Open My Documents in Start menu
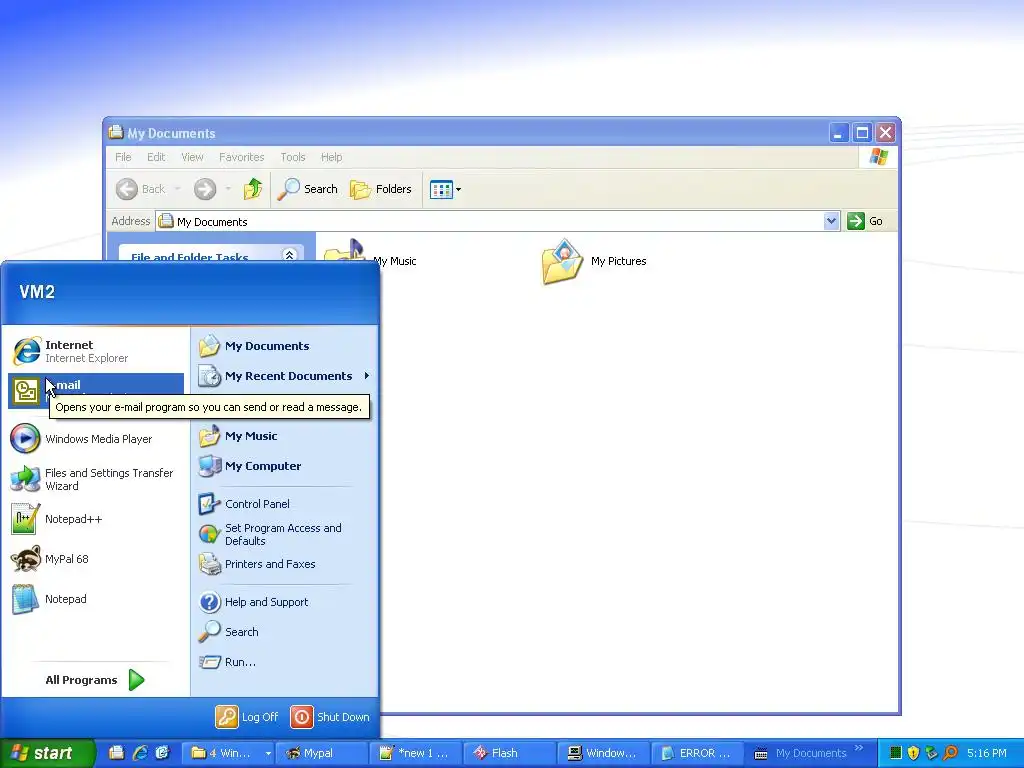The image size is (1024, 768). [x=285, y=346]
